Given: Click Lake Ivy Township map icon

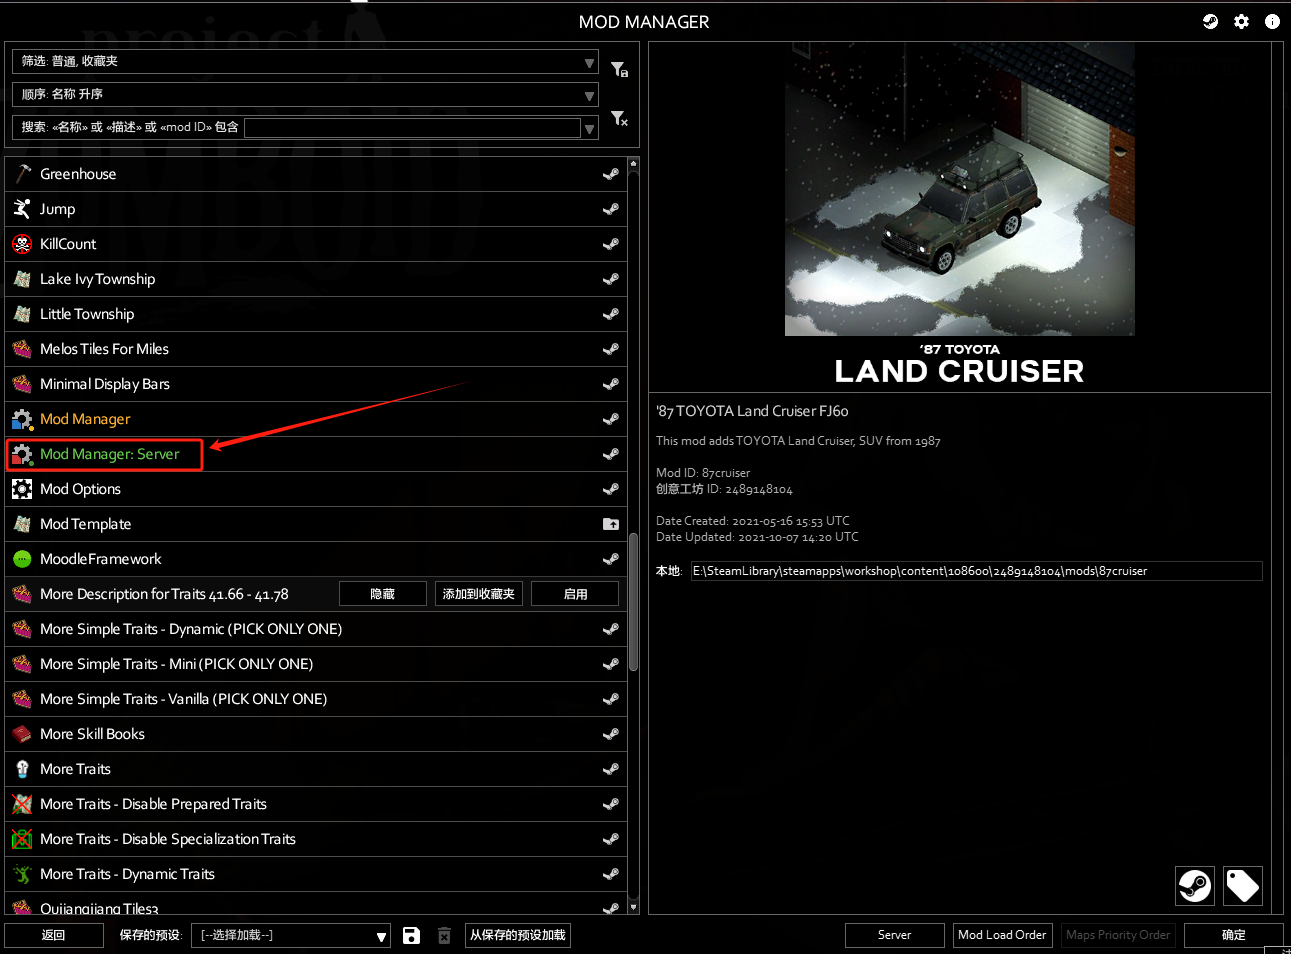Looking at the screenshot, I should click(x=22, y=279).
